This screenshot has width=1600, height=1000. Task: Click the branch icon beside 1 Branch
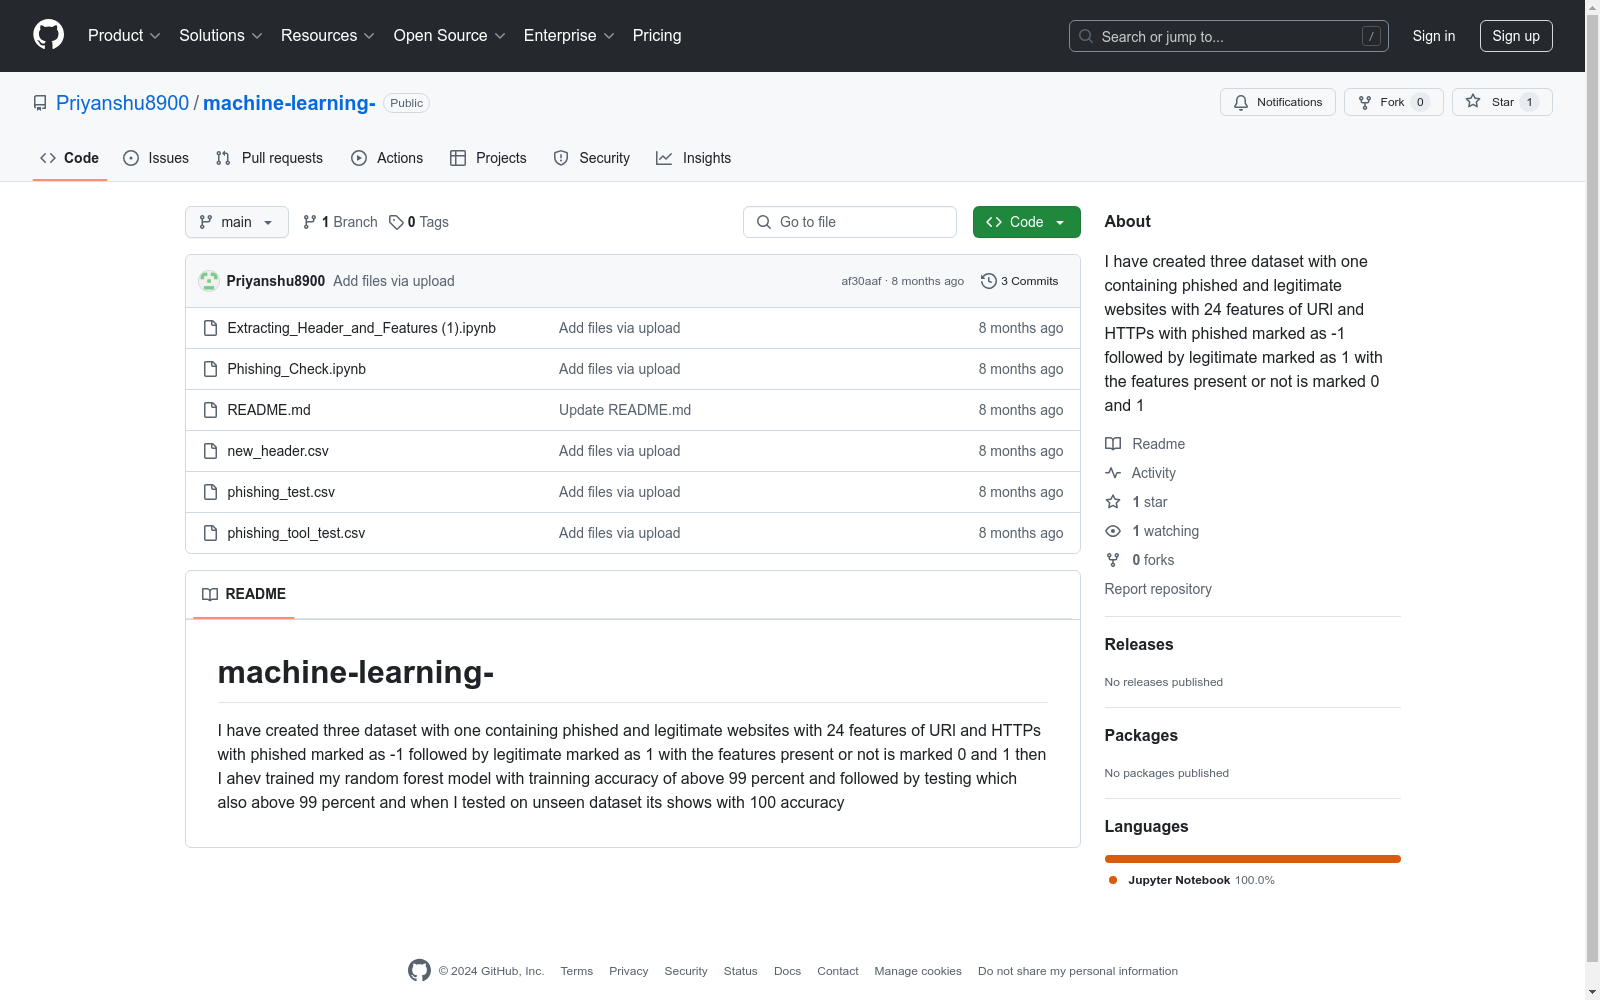[310, 222]
